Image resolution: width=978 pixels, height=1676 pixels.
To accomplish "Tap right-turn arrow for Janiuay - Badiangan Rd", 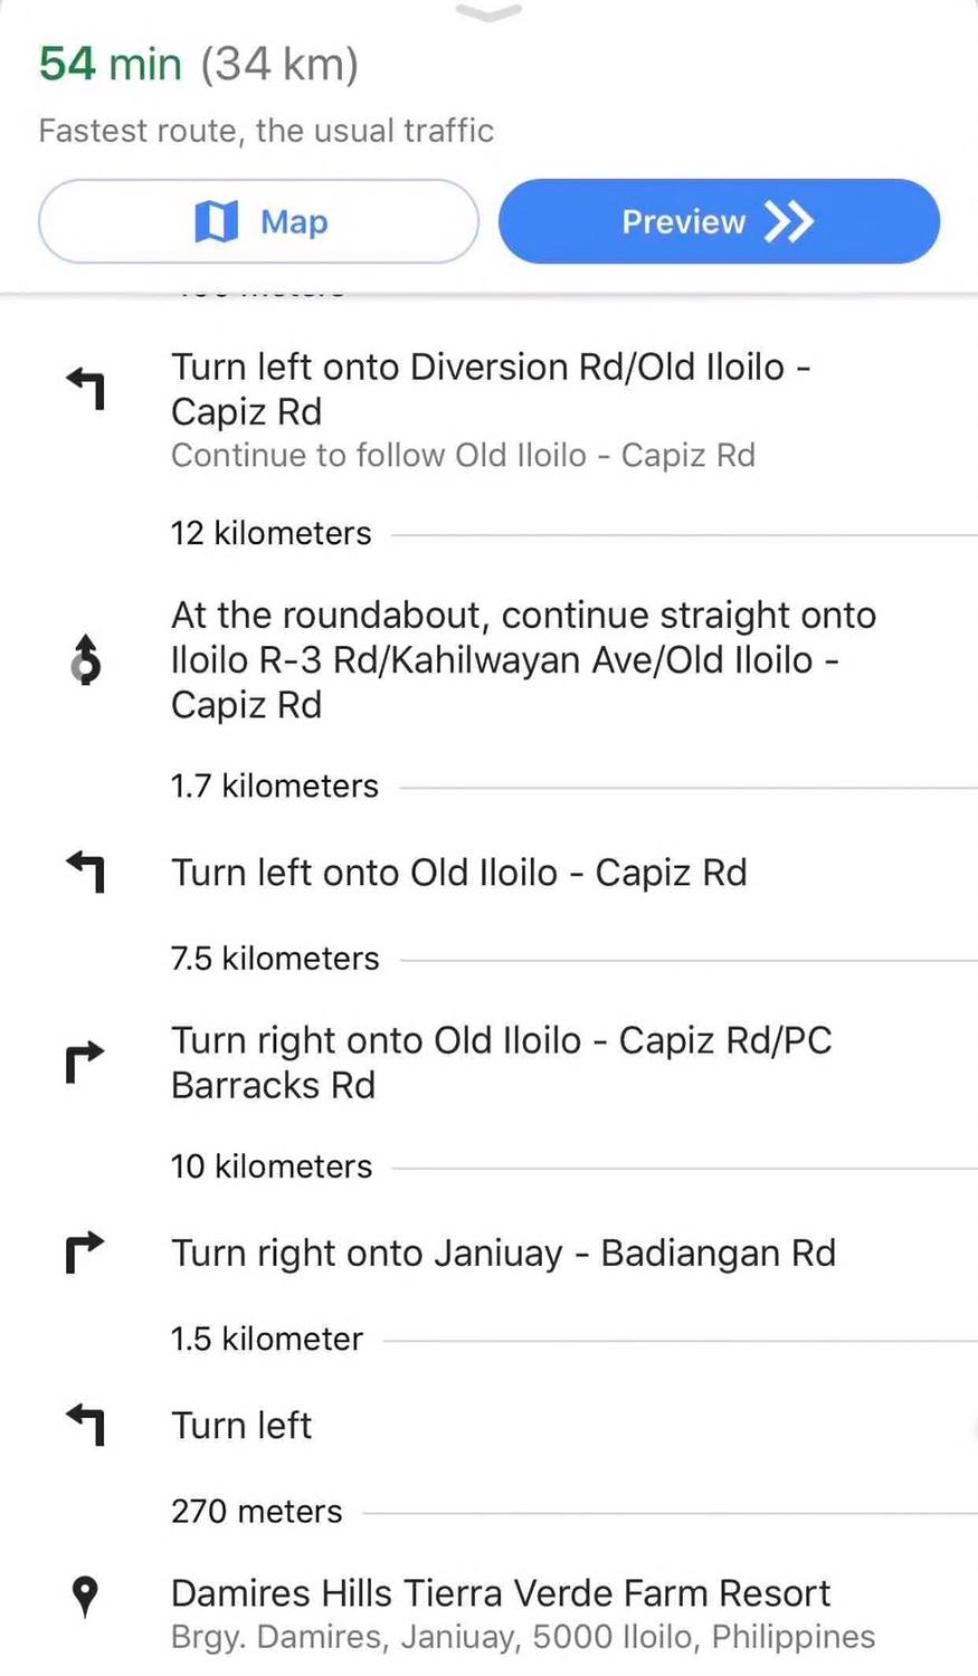I will click(x=86, y=1252).
